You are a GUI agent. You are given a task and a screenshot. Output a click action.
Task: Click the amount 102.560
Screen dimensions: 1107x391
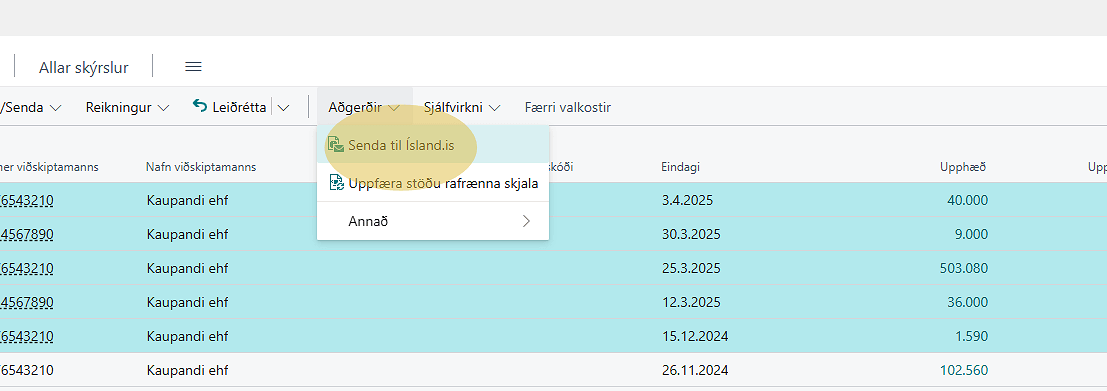pyautogui.click(x=964, y=370)
